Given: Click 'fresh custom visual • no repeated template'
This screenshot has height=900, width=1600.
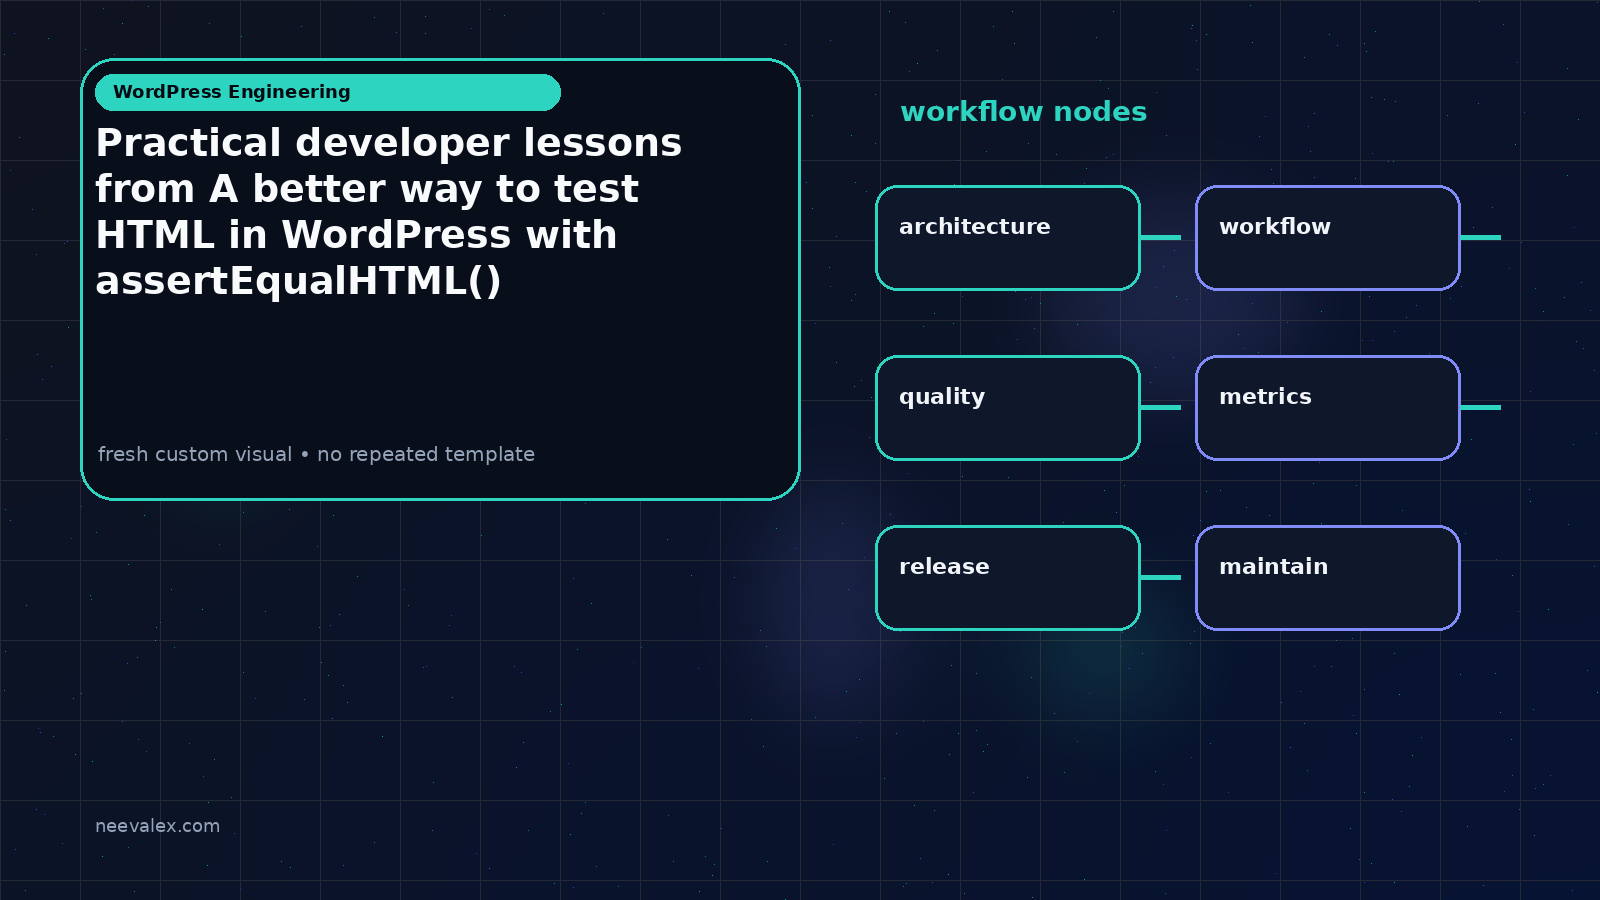Looking at the screenshot, I should tap(316, 454).
